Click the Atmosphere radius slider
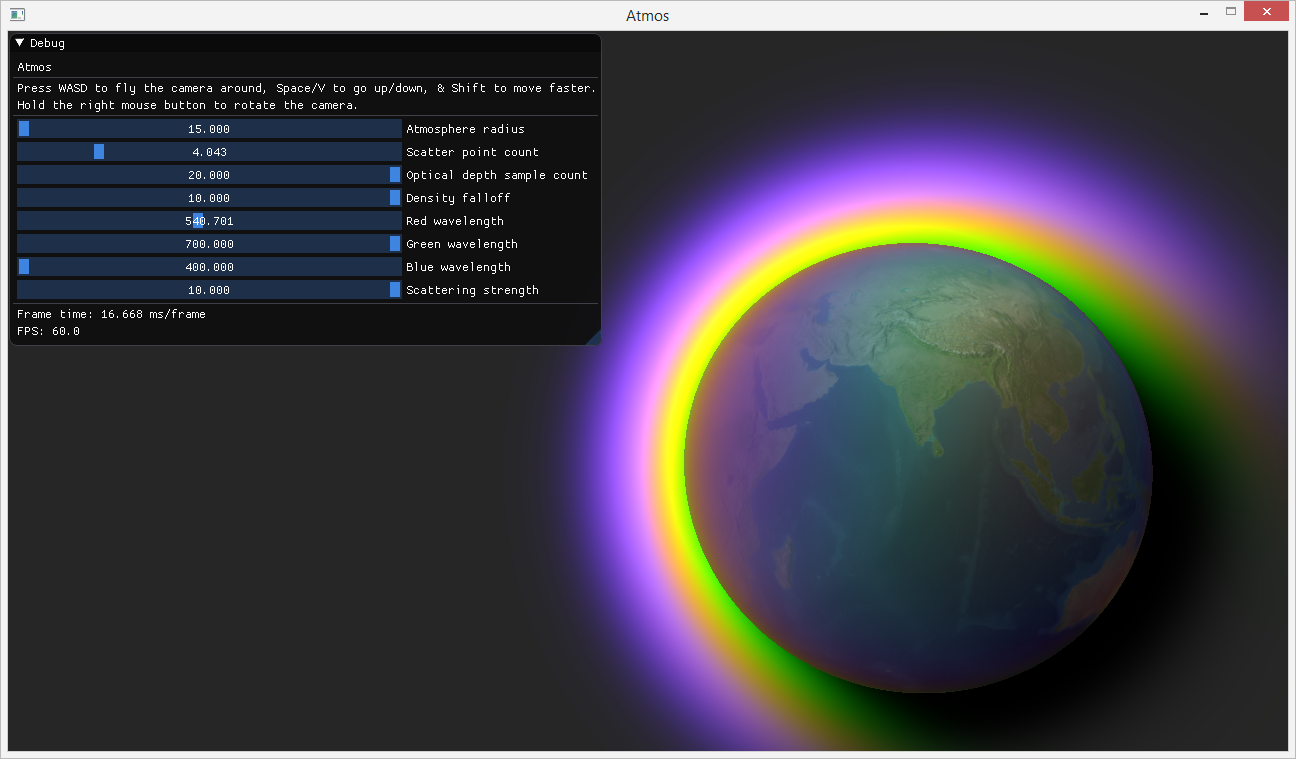The height and width of the screenshot is (759, 1296). pyautogui.click(x=209, y=129)
